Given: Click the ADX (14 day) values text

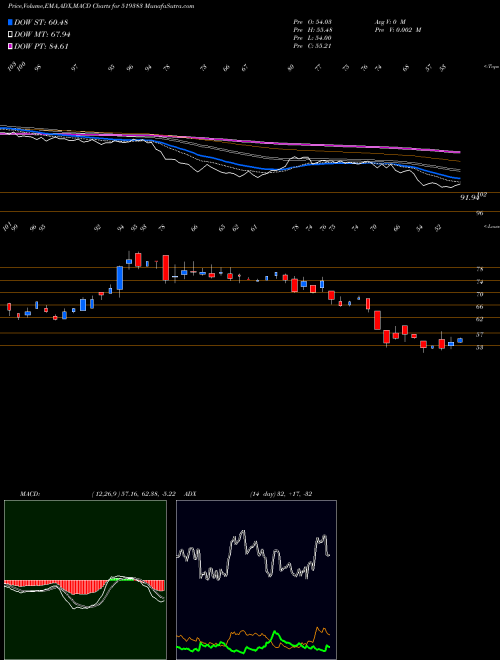Looking at the screenshot, I should coord(281,494).
